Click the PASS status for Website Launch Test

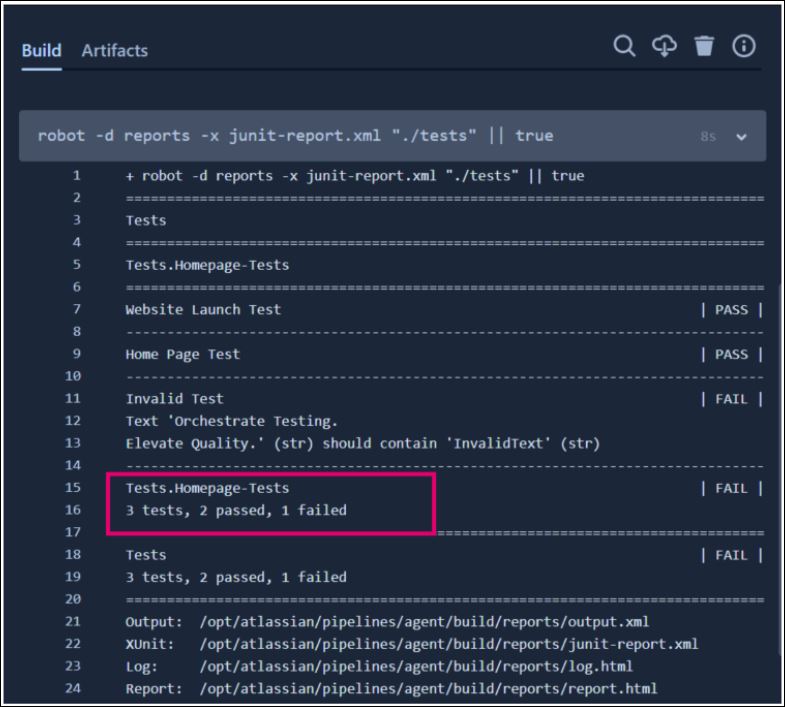pos(731,310)
